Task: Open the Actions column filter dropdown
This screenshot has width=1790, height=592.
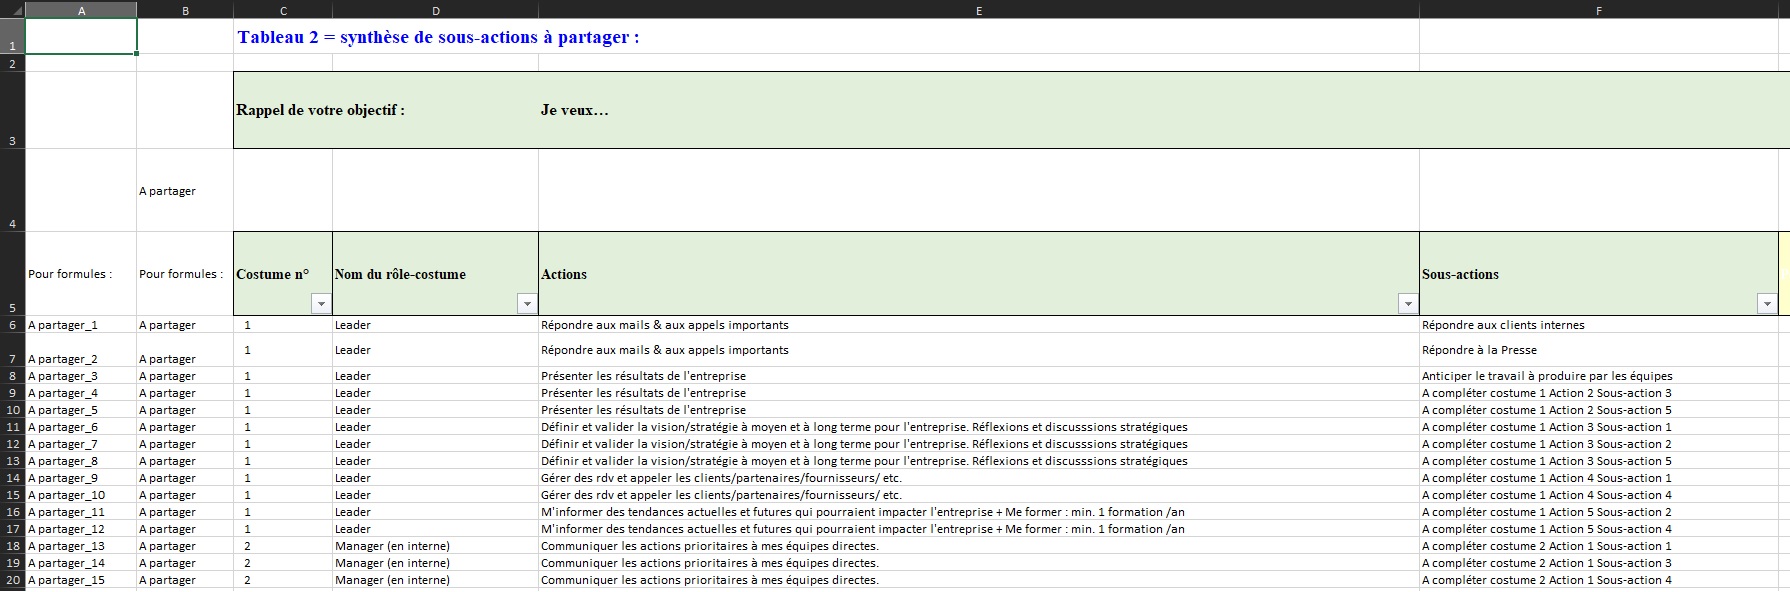Action: tap(1408, 303)
